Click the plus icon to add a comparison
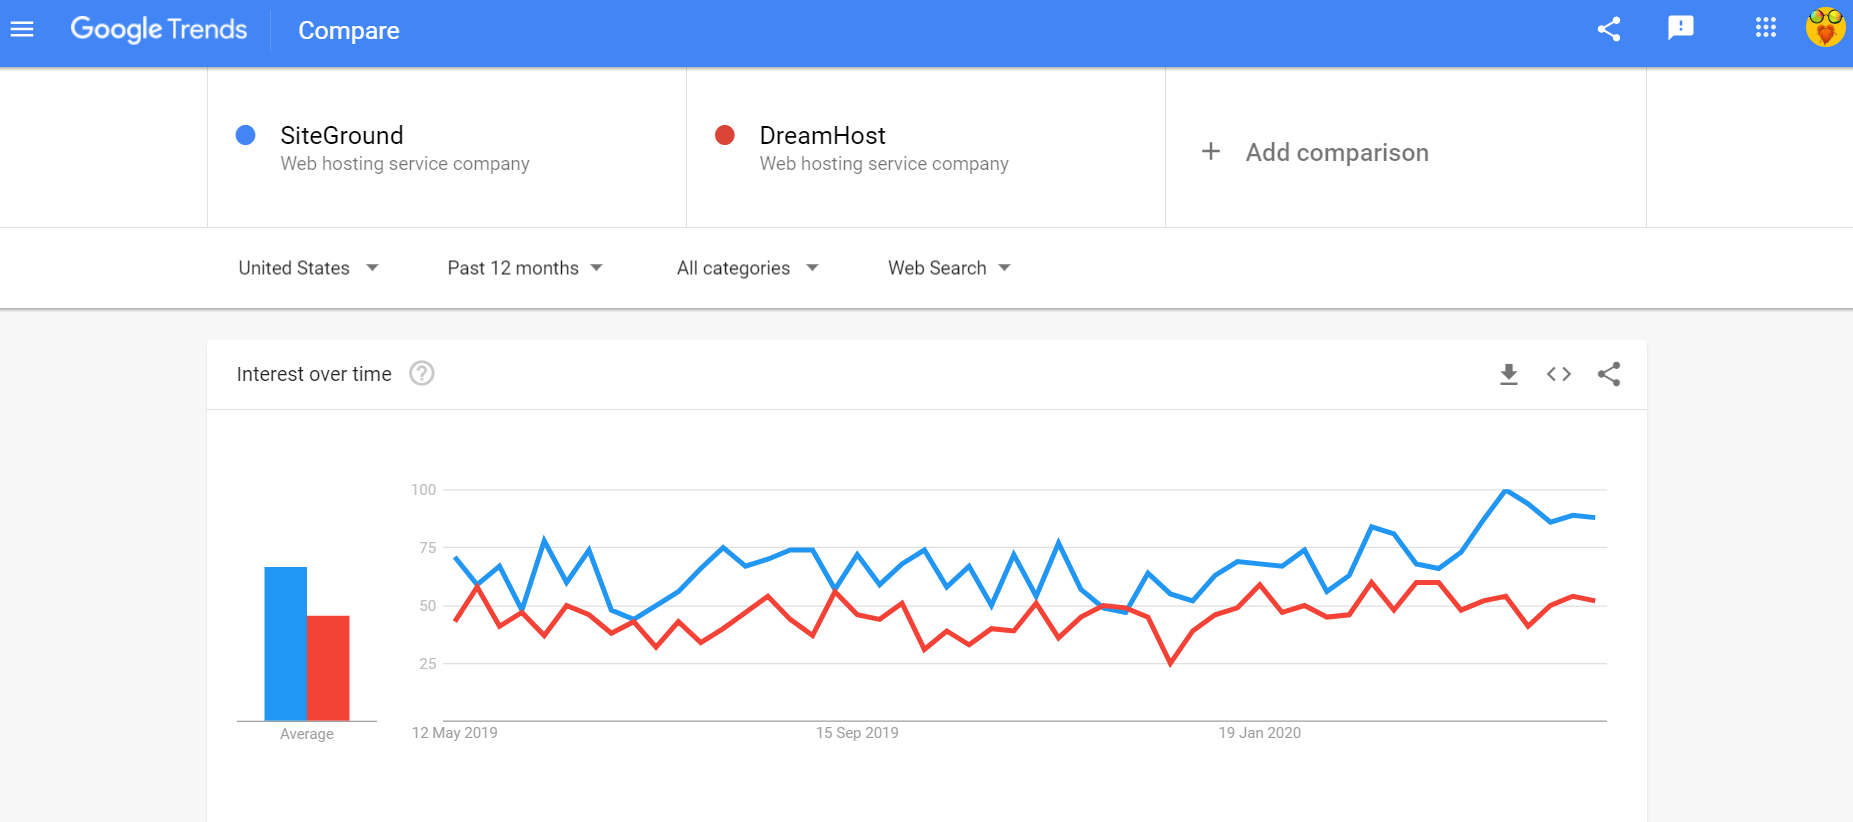 click(x=1211, y=151)
